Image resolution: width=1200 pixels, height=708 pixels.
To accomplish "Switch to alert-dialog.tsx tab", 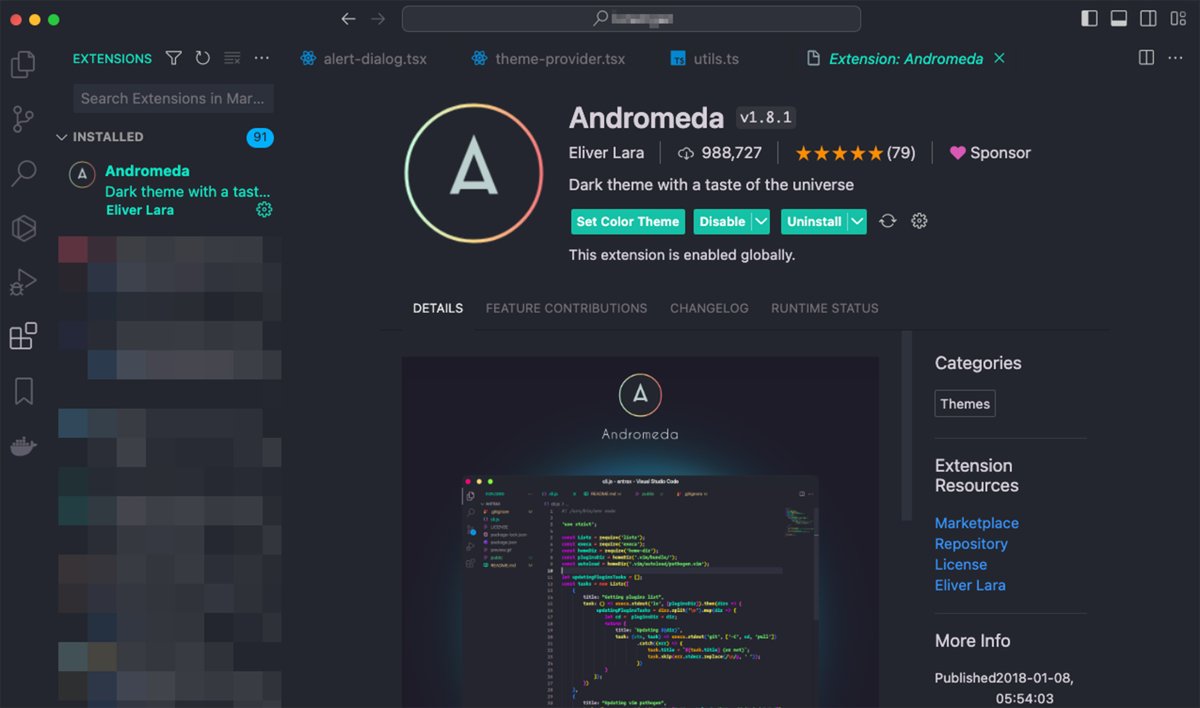I will pos(364,59).
